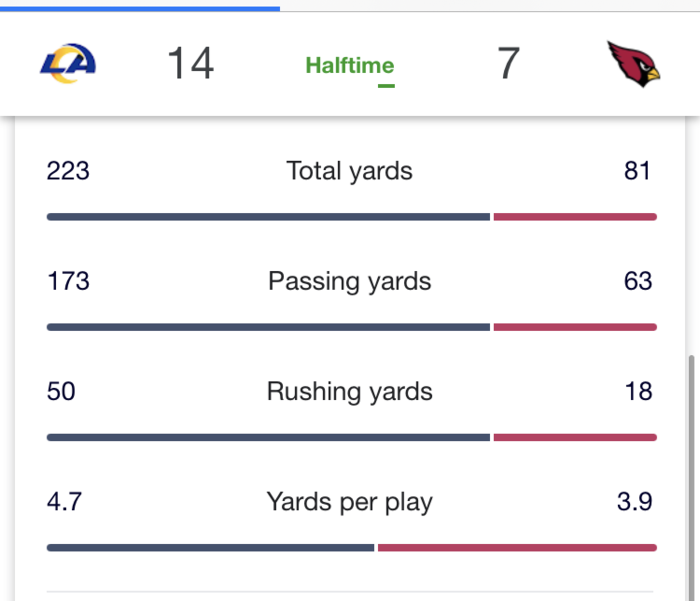Screen dimensions: 700x601
Task: Select the Halftime tab
Action: pyautogui.click(x=350, y=67)
